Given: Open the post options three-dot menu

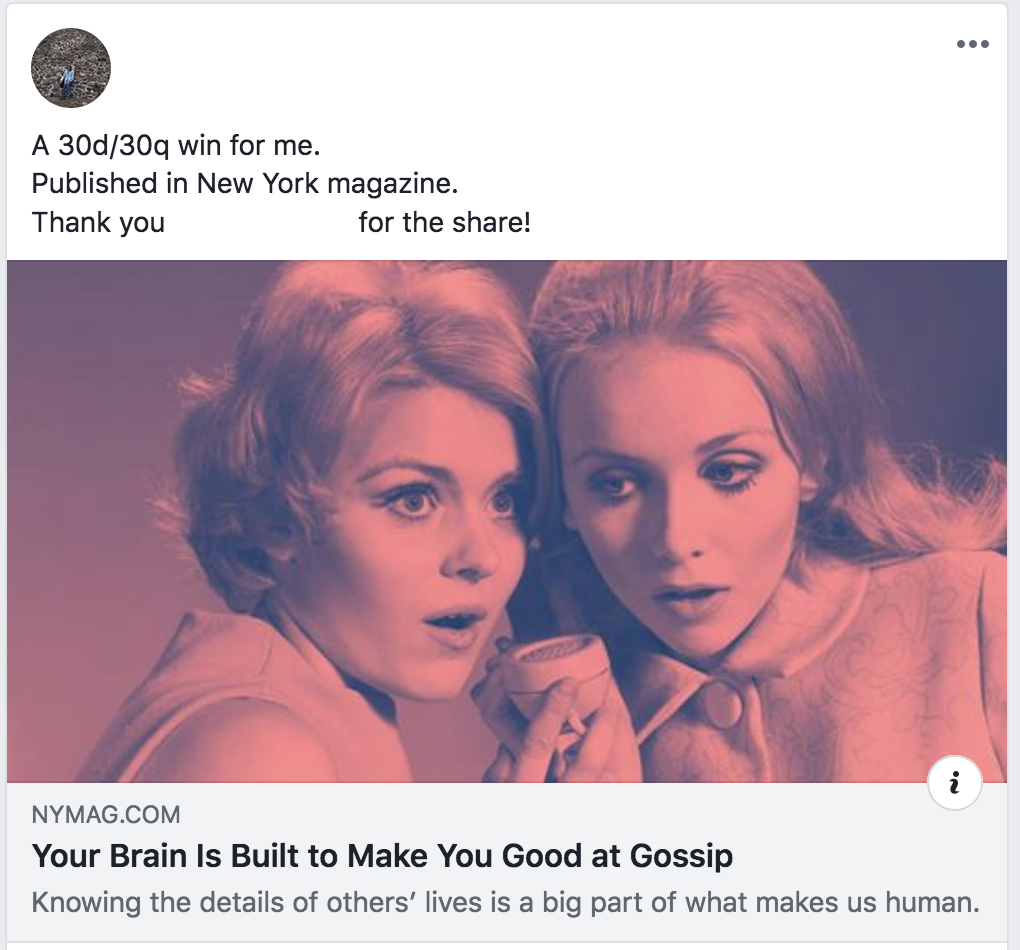Looking at the screenshot, I should pyautogui.click(x=972, y=44).
